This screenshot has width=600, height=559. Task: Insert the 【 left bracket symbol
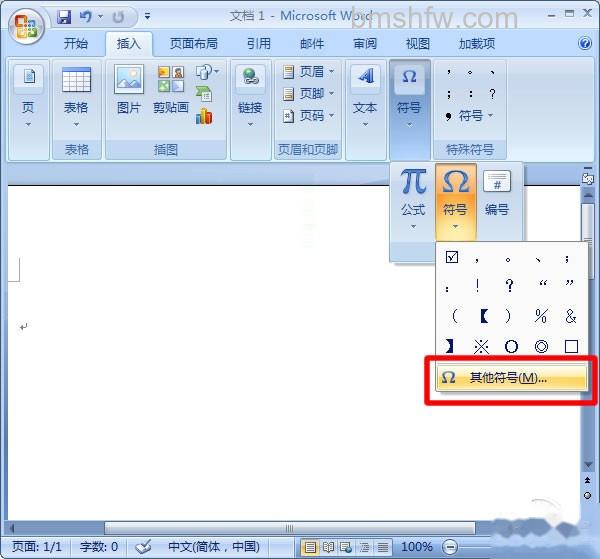click(484, 316)
